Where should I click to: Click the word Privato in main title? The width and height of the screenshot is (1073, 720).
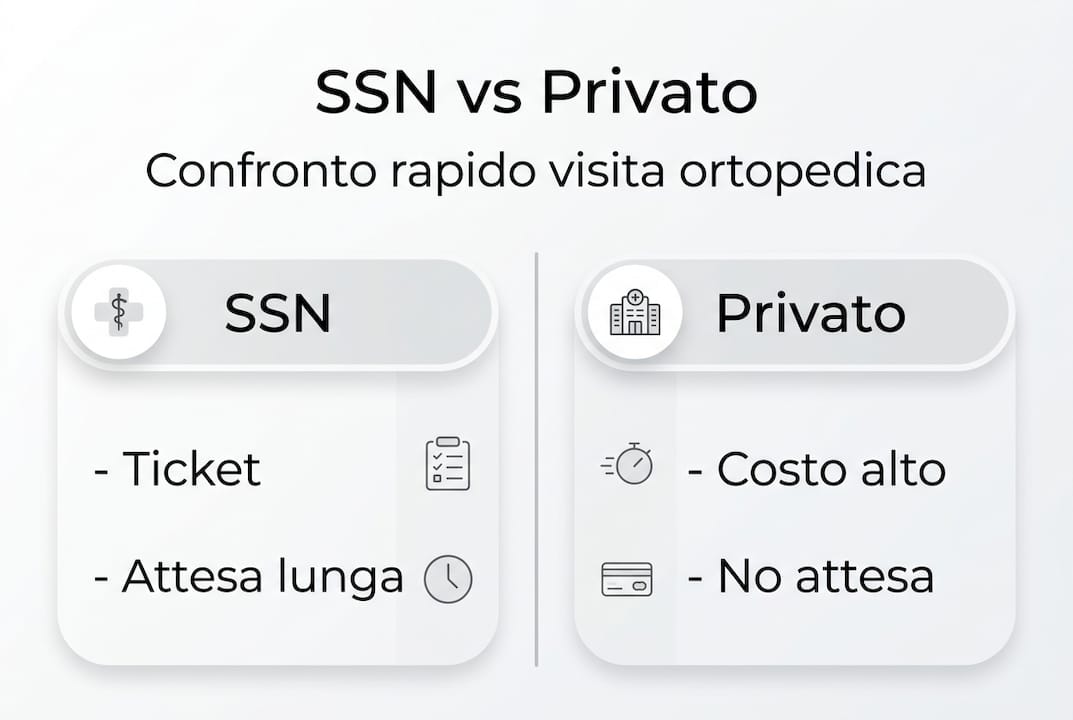click(649, 93)
